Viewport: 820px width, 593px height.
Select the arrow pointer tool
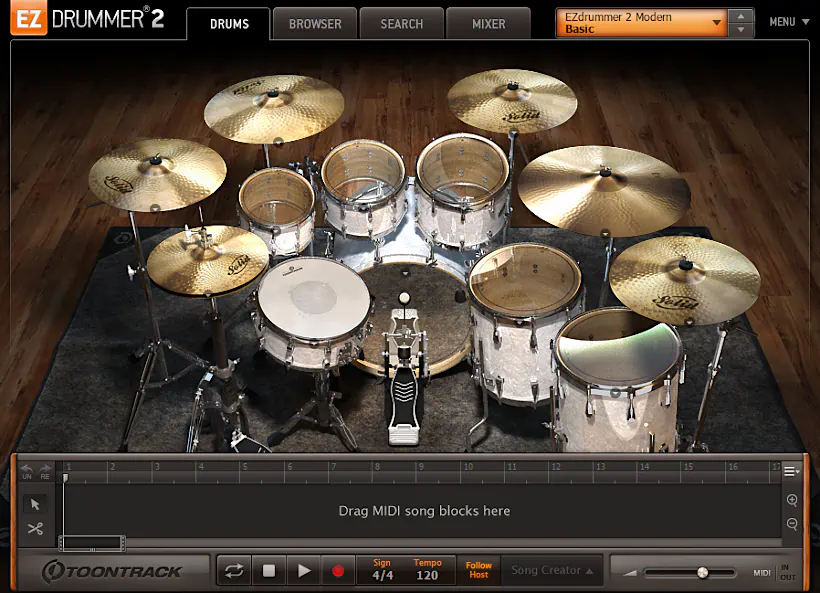coord(35,504)
